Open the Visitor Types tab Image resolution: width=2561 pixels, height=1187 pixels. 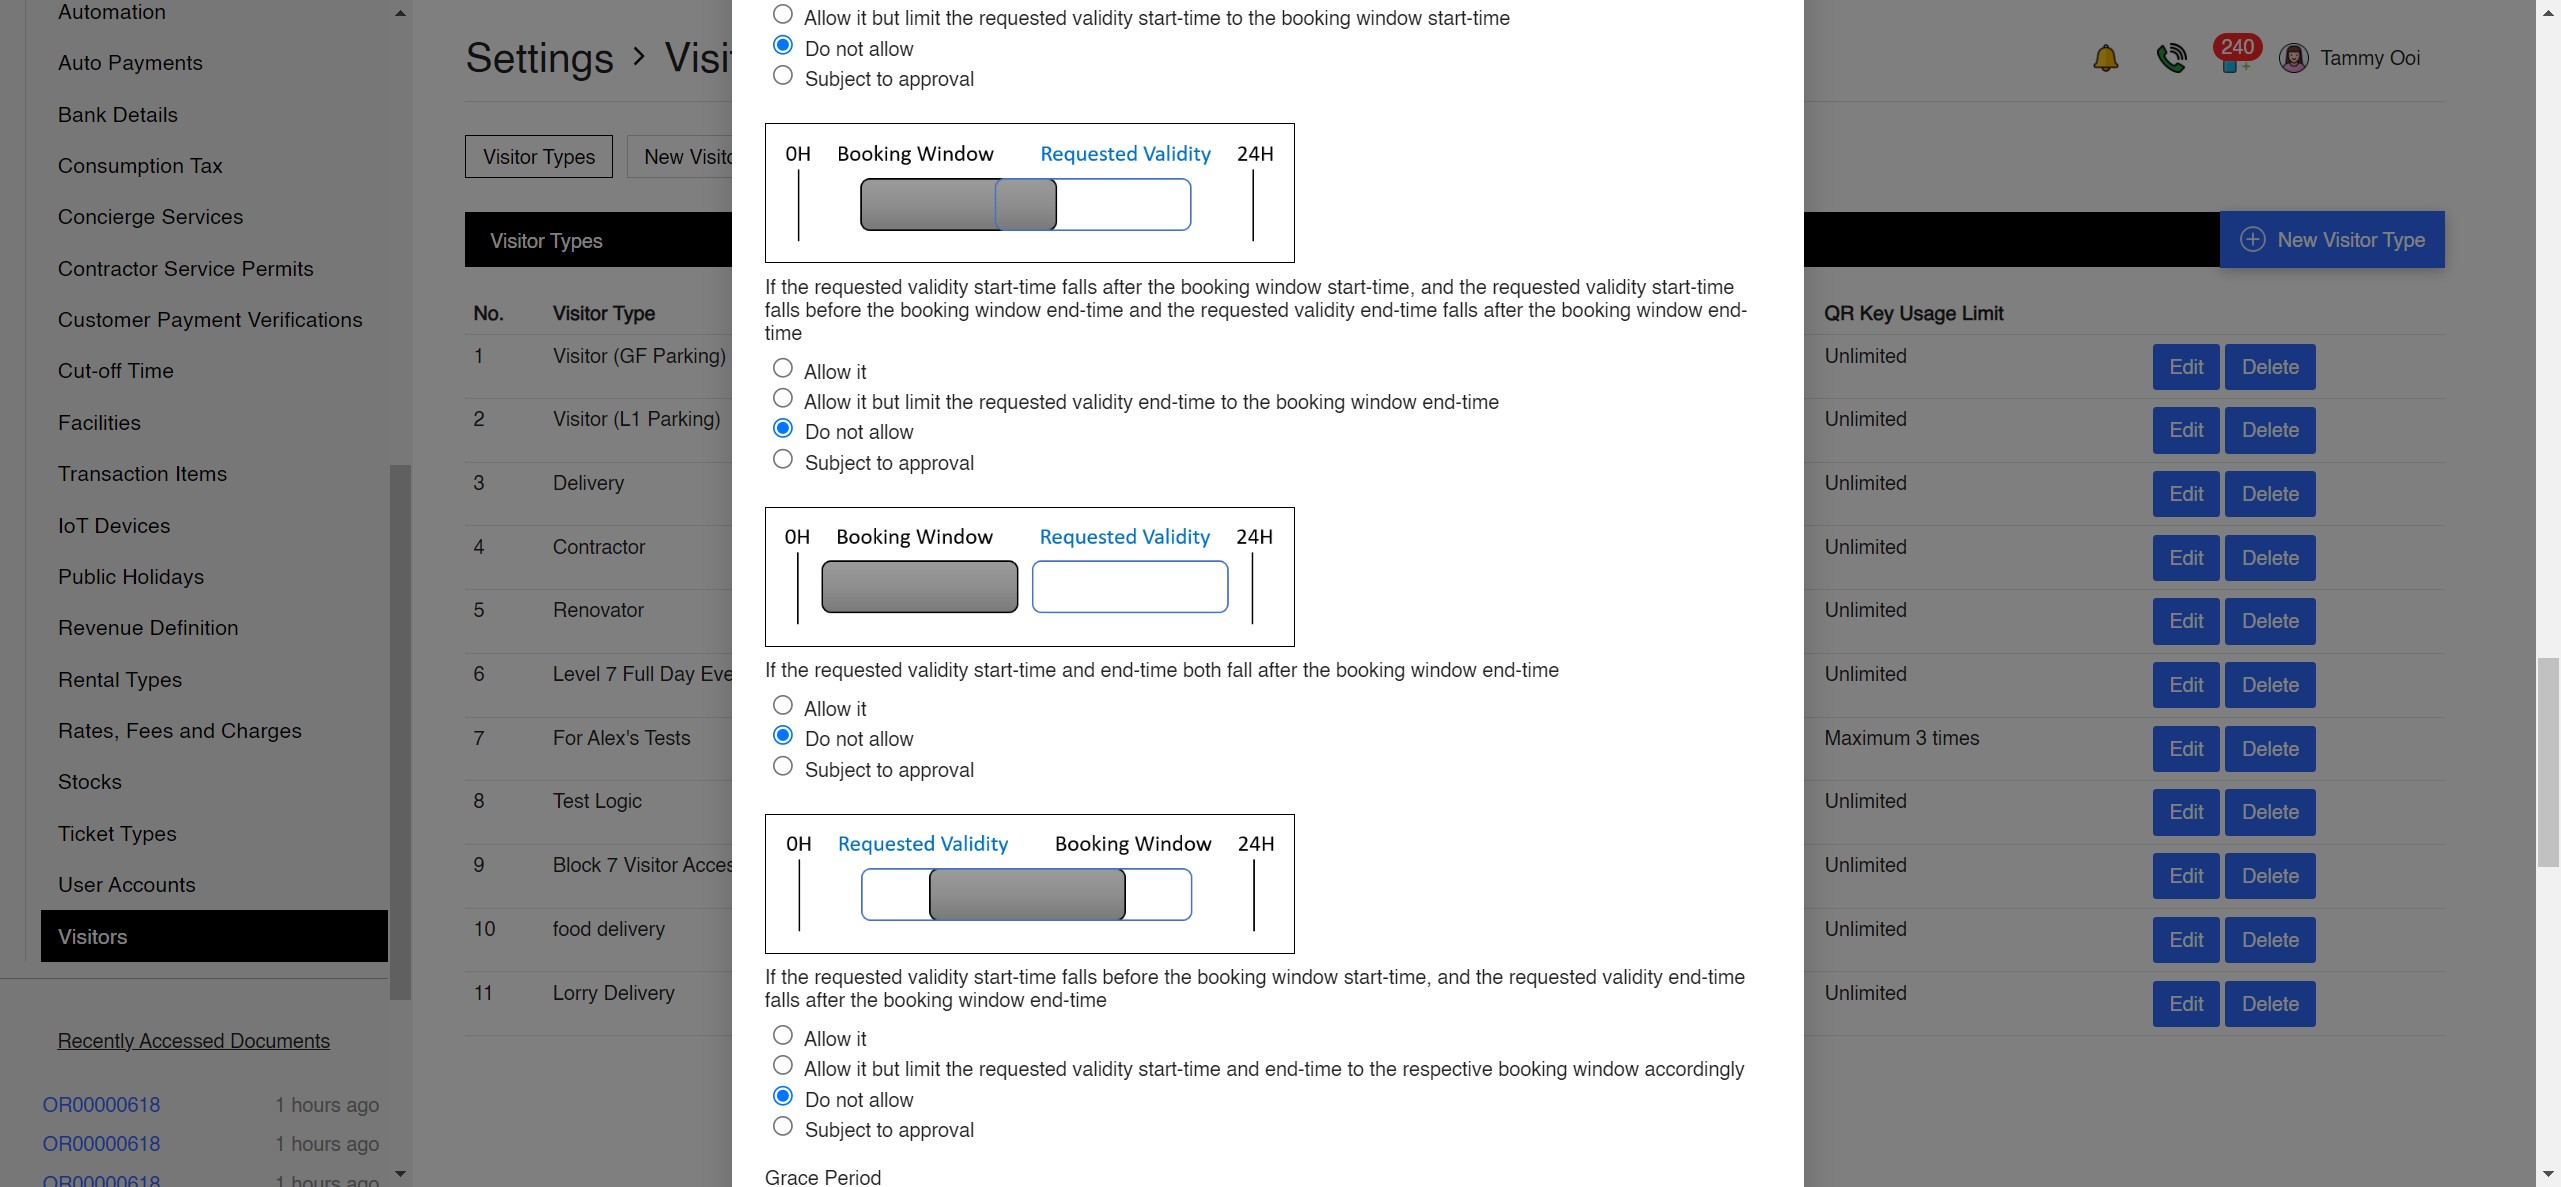[x=539, y=157]
